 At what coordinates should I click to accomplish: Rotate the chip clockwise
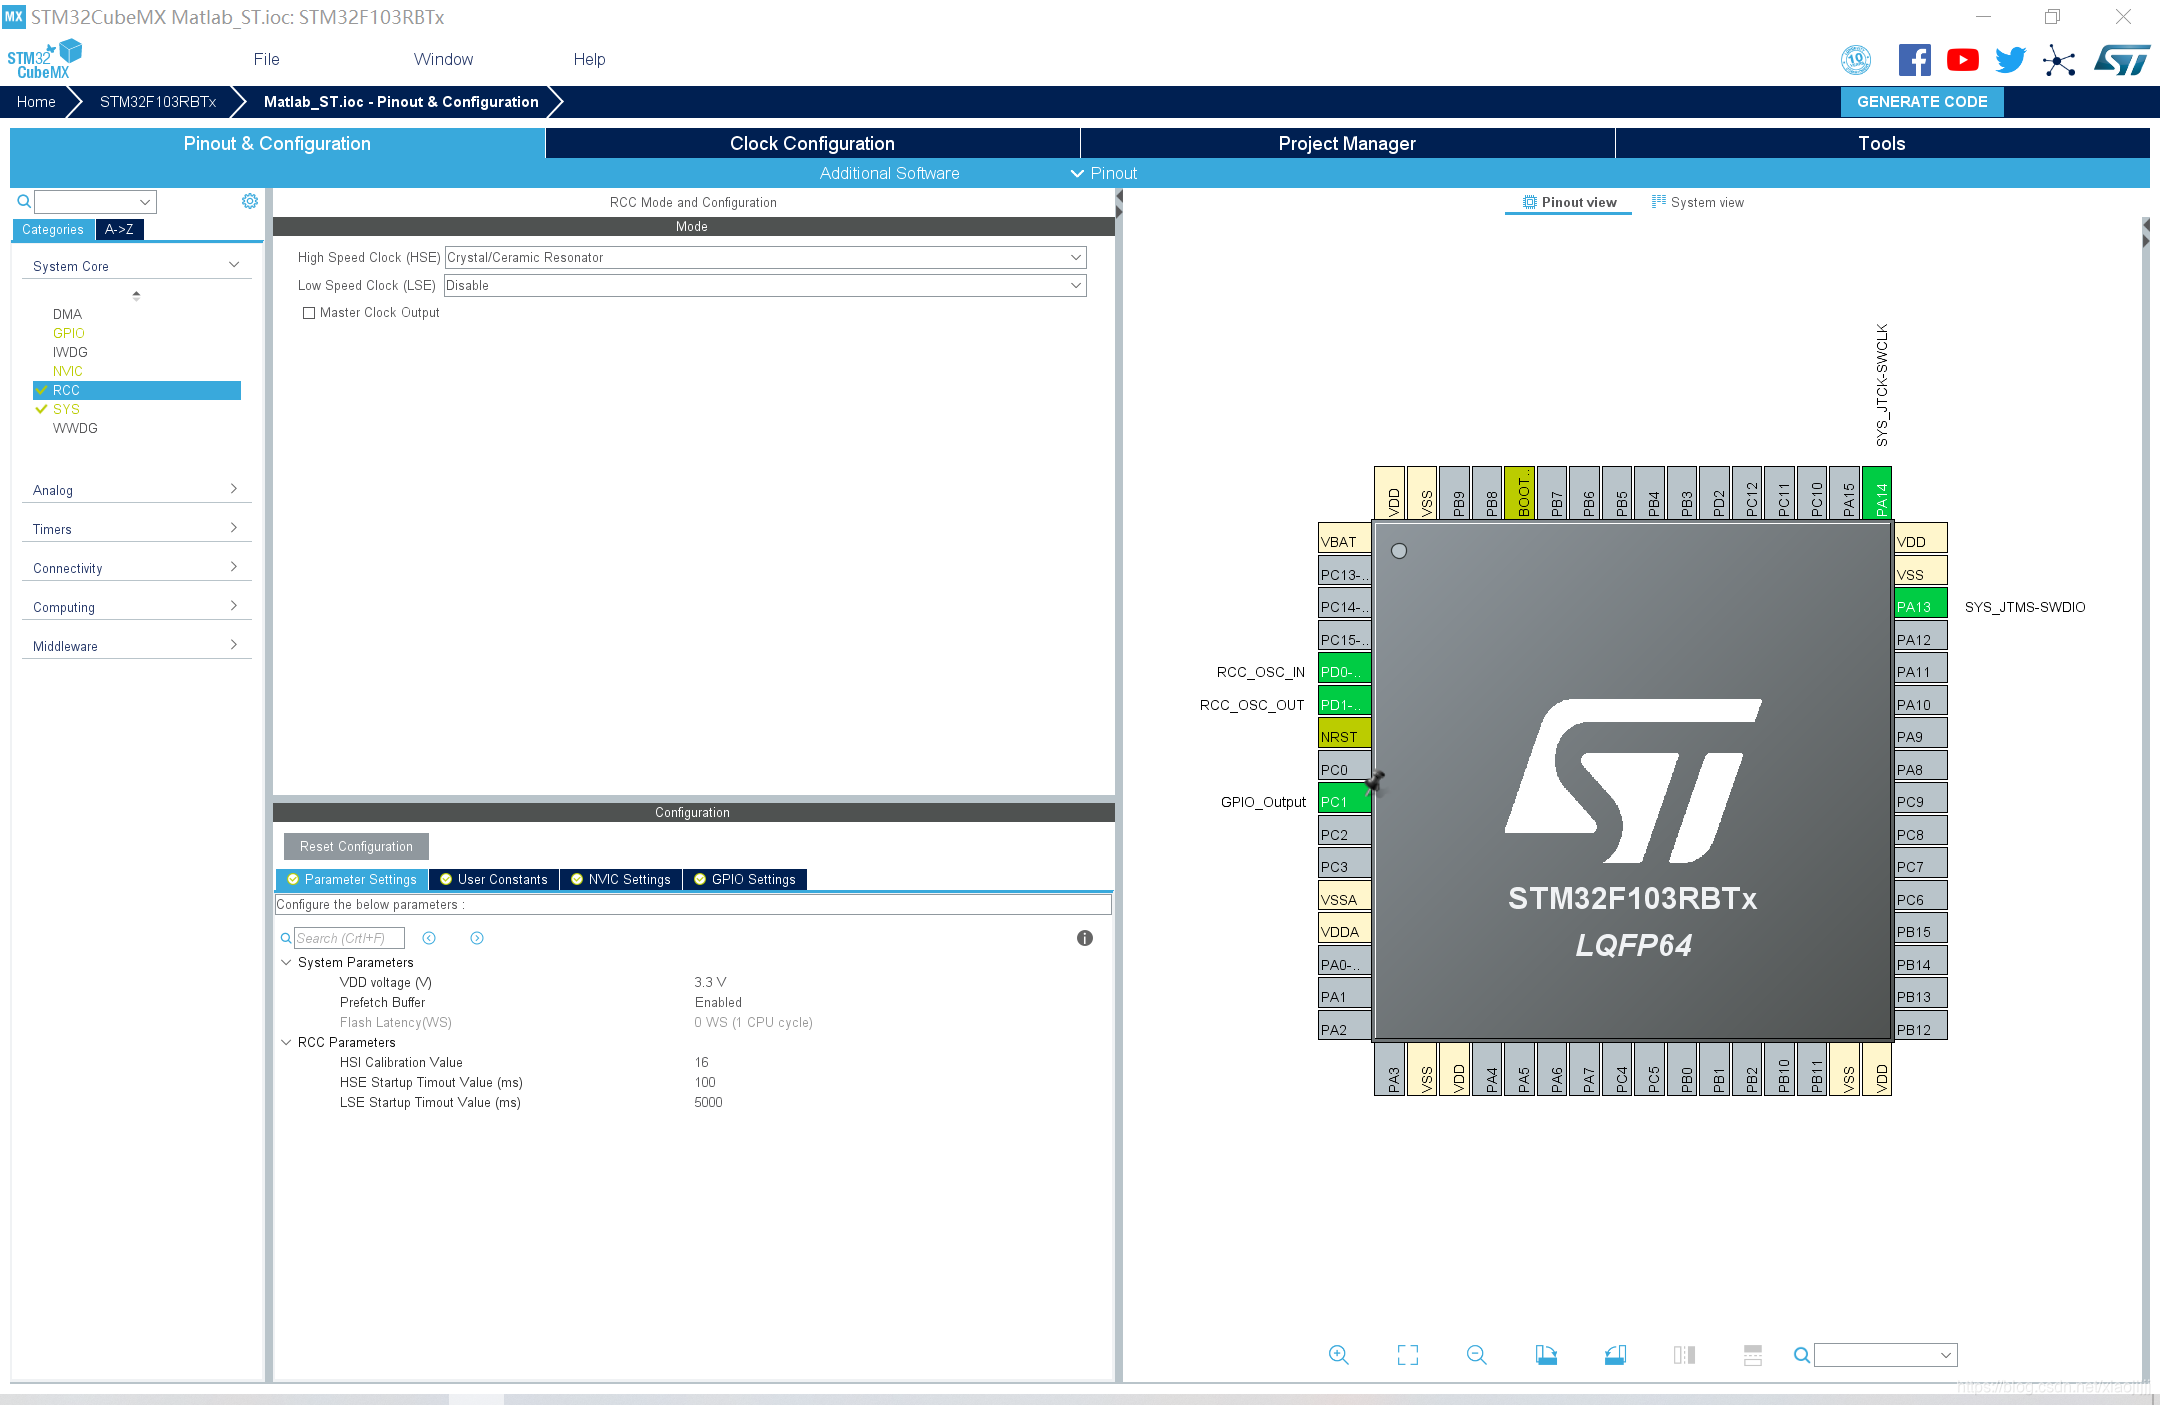click(x=1546, y=1355)
